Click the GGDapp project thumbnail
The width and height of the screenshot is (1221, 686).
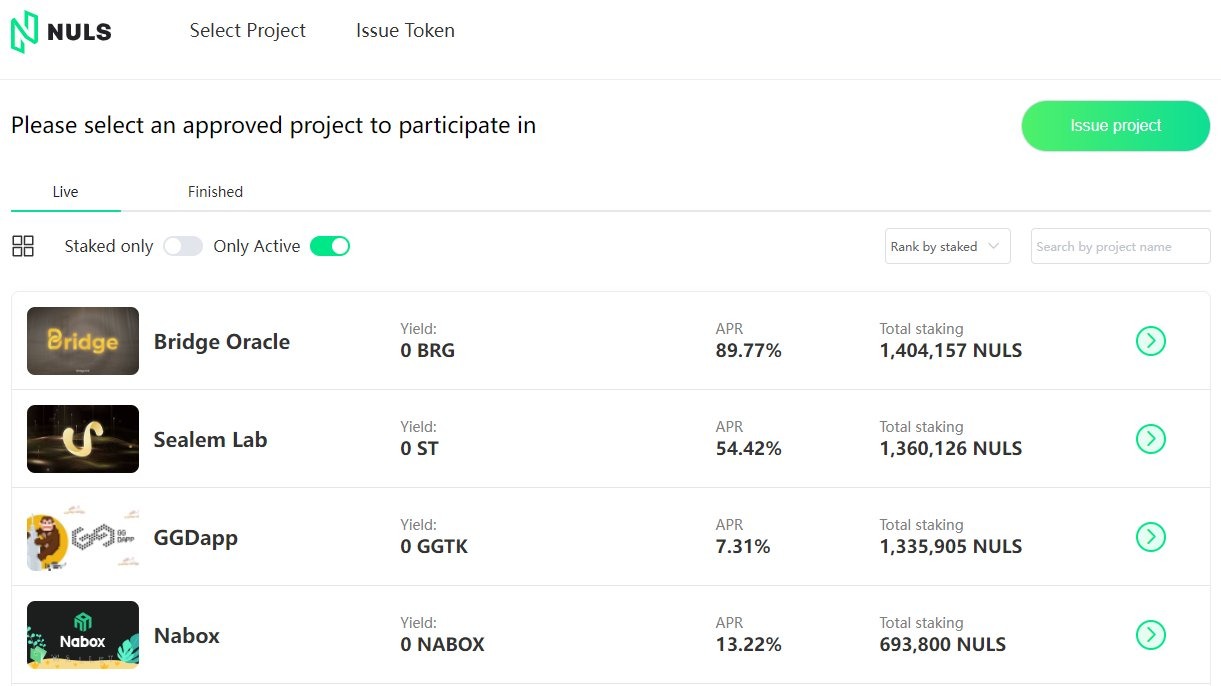coord(83,537)
